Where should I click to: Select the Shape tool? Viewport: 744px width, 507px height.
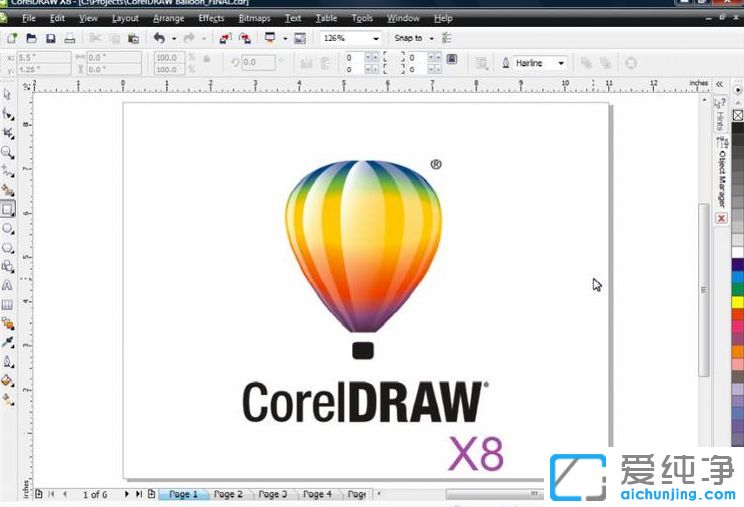7,114
